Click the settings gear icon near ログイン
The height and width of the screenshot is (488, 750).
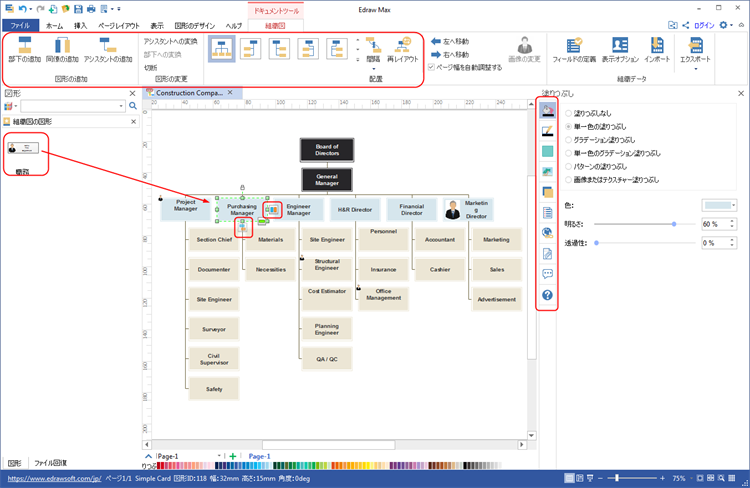(723, 25)
